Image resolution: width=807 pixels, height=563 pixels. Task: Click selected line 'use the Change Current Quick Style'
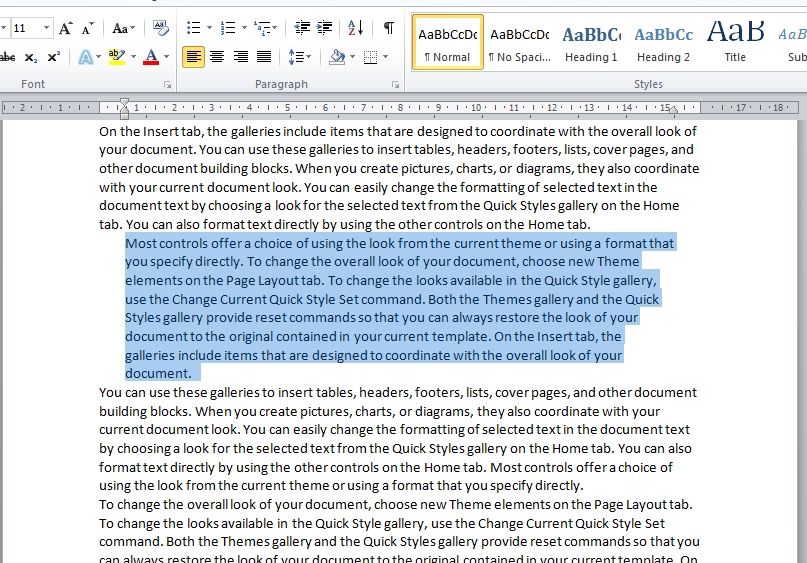click(x=392, y=299)
